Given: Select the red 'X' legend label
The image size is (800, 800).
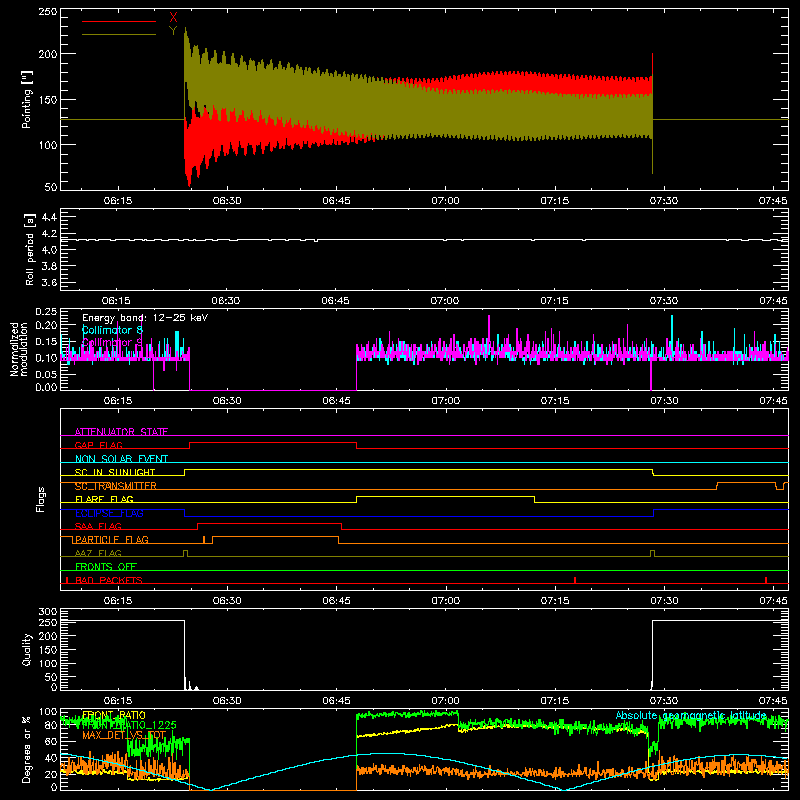Looking at the screenshot, I should [173, 18].
